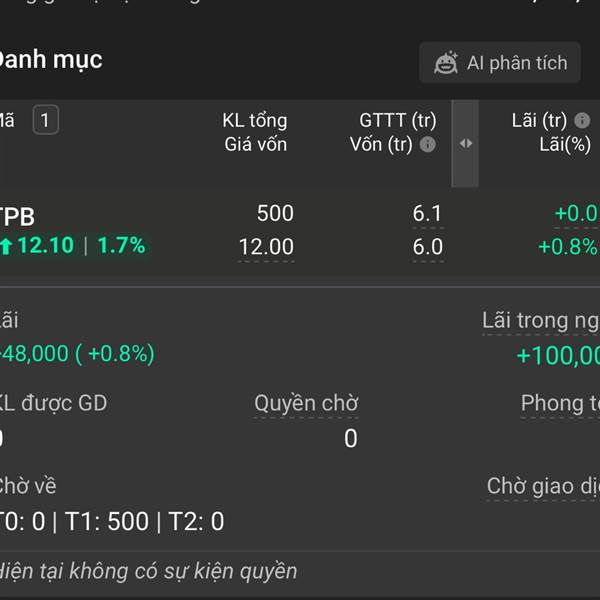Sort by GTTT (tr) column header
600x600 pixels.
[x=397, y=121]
